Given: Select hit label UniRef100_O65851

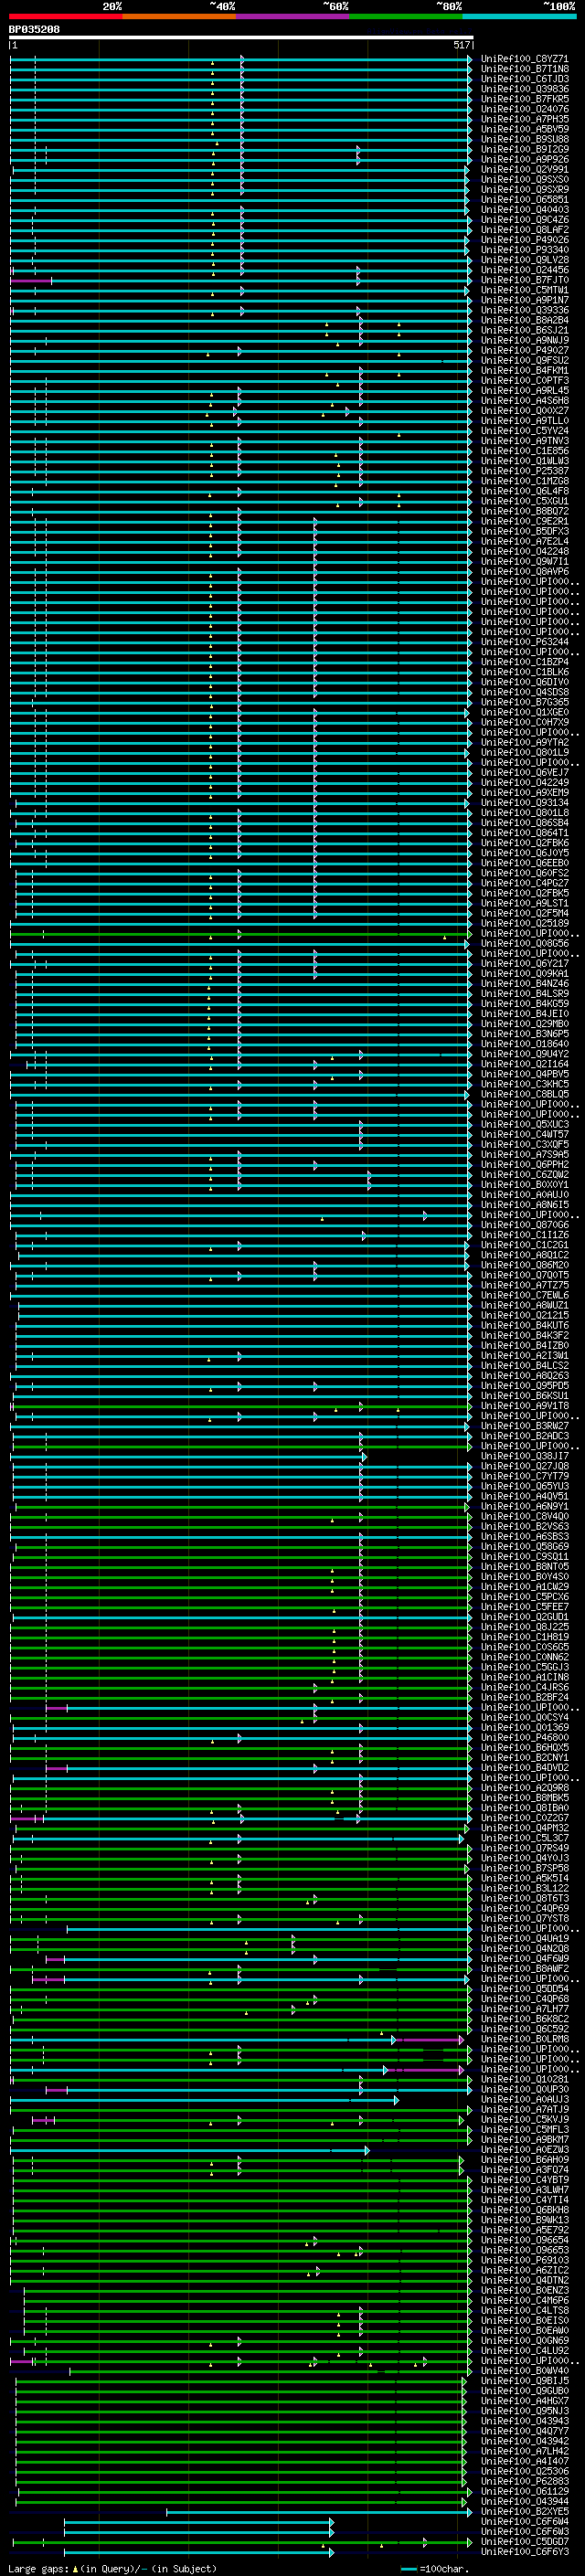Looking at the screenshot, I should click(525, 200).
